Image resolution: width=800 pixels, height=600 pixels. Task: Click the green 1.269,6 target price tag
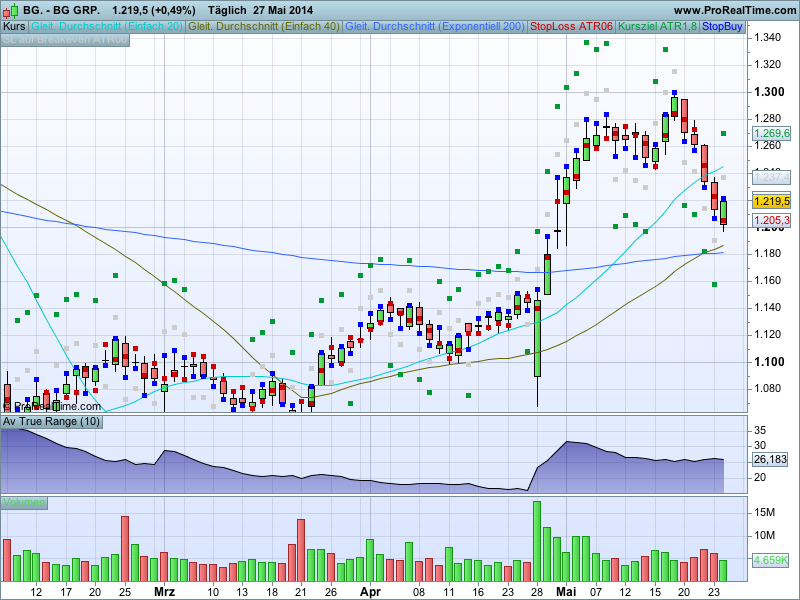click(x=771, y=133)
